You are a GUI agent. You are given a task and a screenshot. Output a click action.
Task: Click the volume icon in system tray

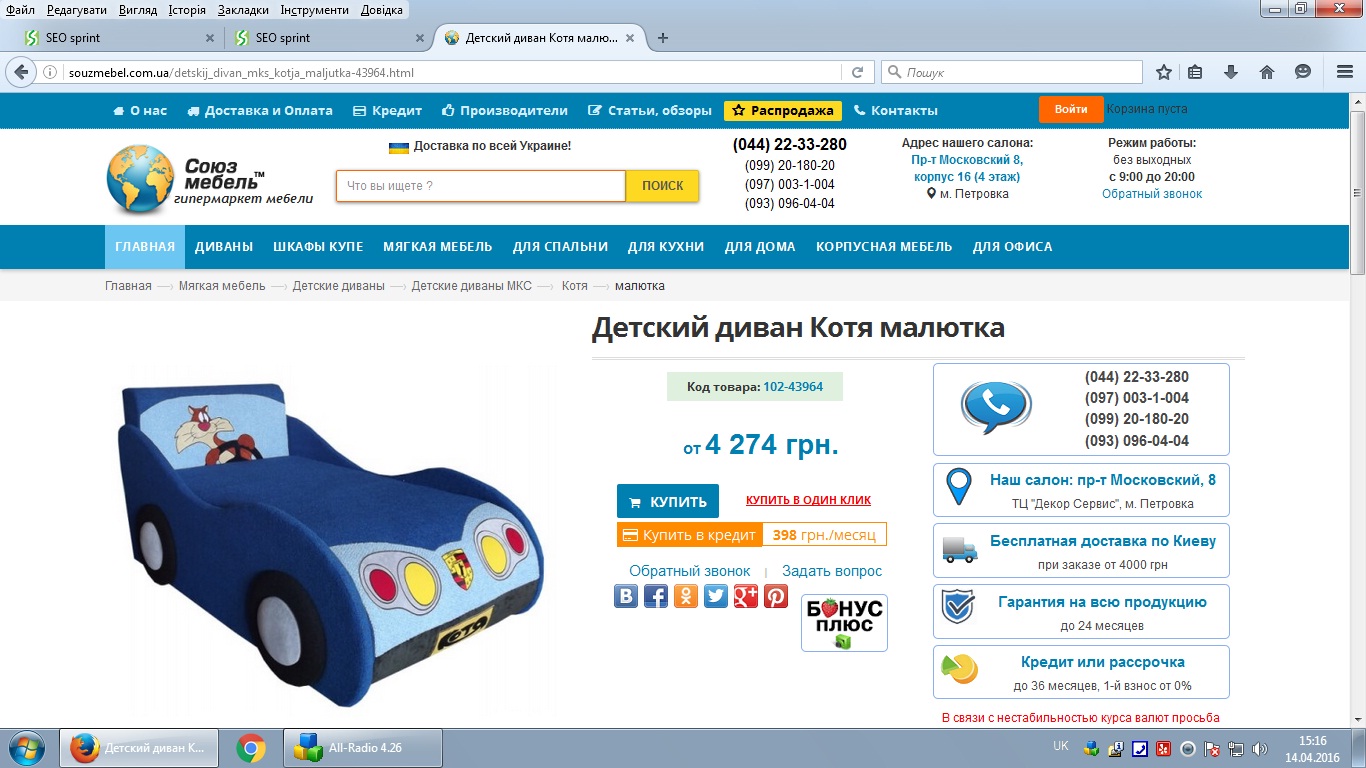[1259, 748]
